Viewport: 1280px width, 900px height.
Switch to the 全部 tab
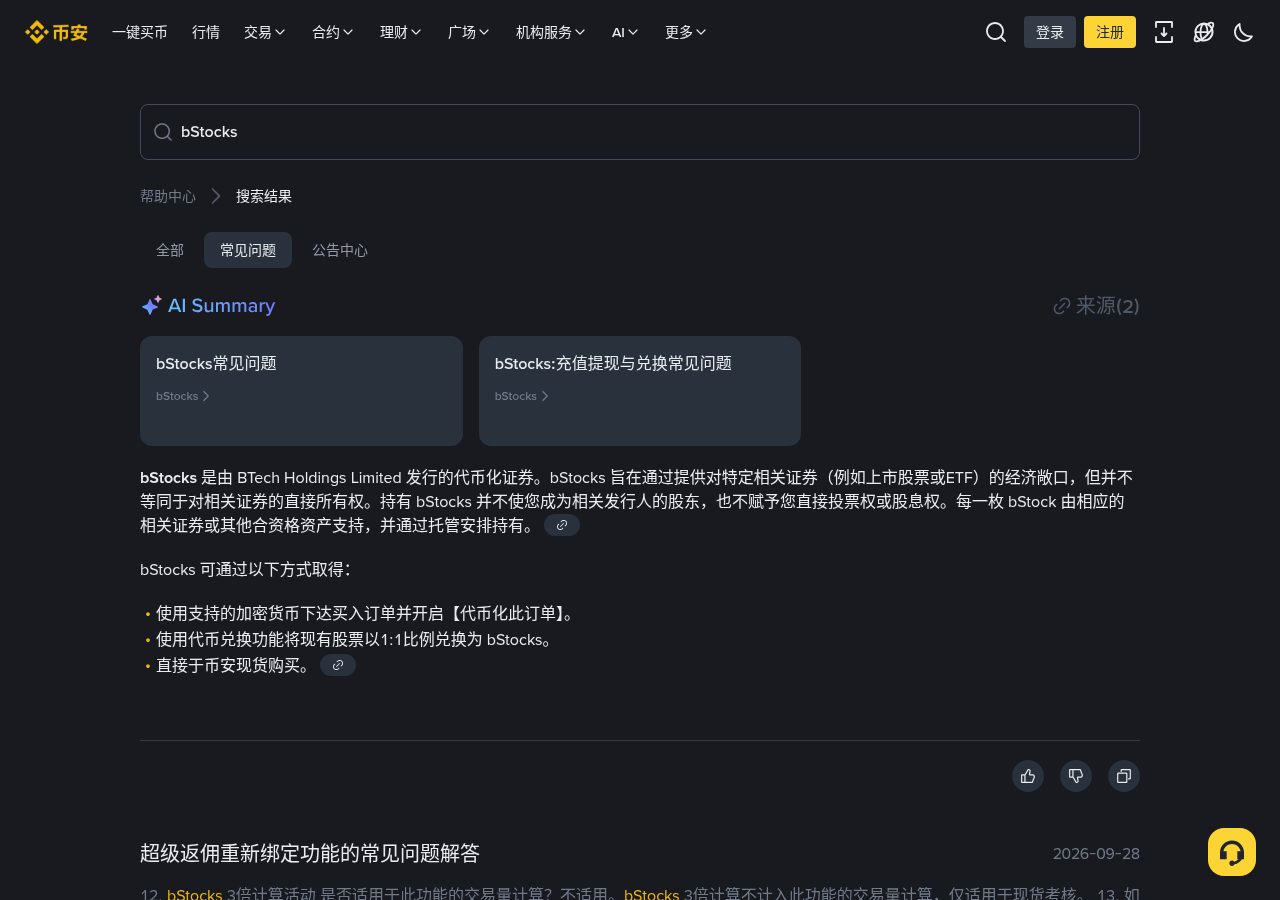point(170,250)
